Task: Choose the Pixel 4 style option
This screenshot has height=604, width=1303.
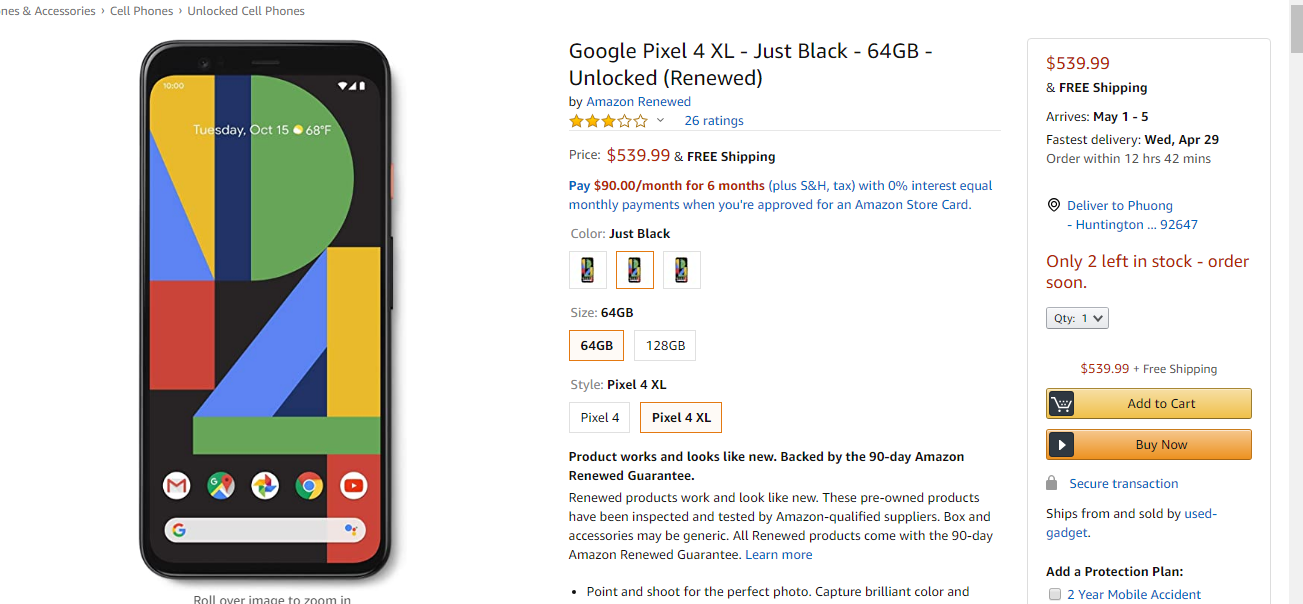Action: pos(600,417)
